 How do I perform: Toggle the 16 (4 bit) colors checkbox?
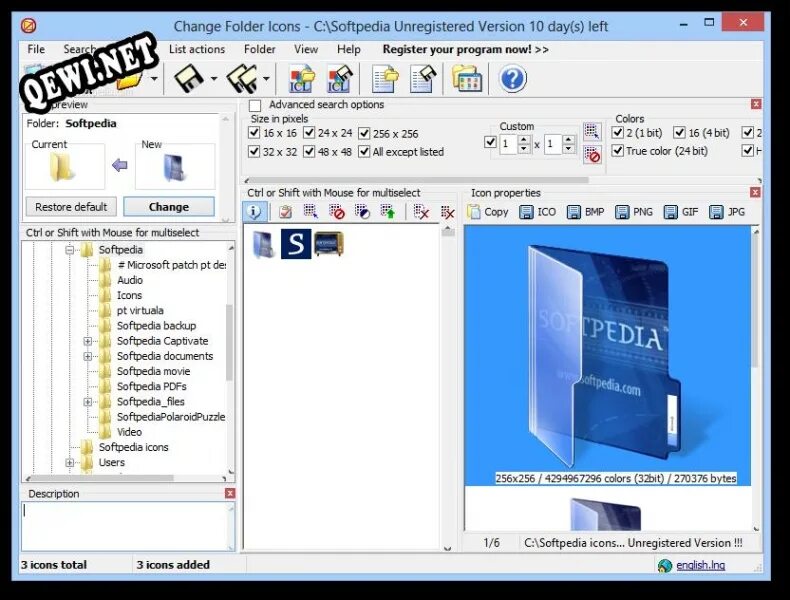pyautogui.click(x=679, y=132)
